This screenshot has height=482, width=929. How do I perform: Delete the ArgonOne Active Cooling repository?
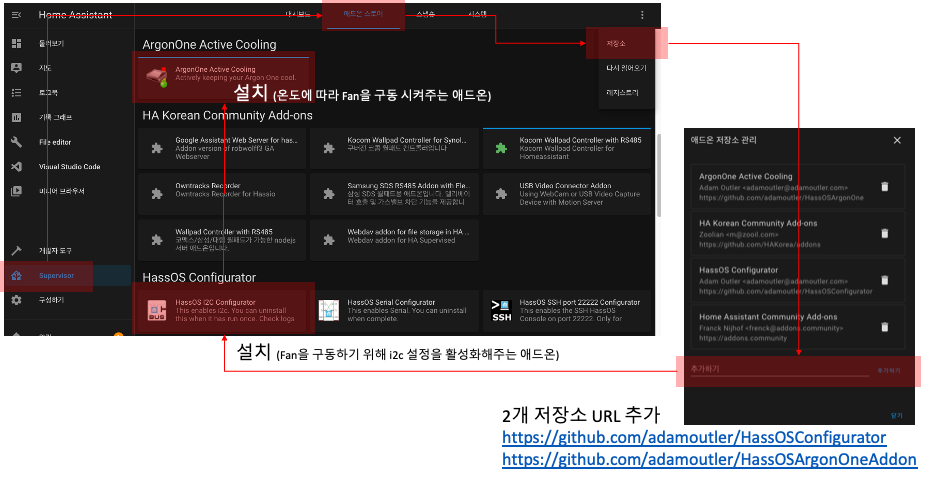[885, 187]
